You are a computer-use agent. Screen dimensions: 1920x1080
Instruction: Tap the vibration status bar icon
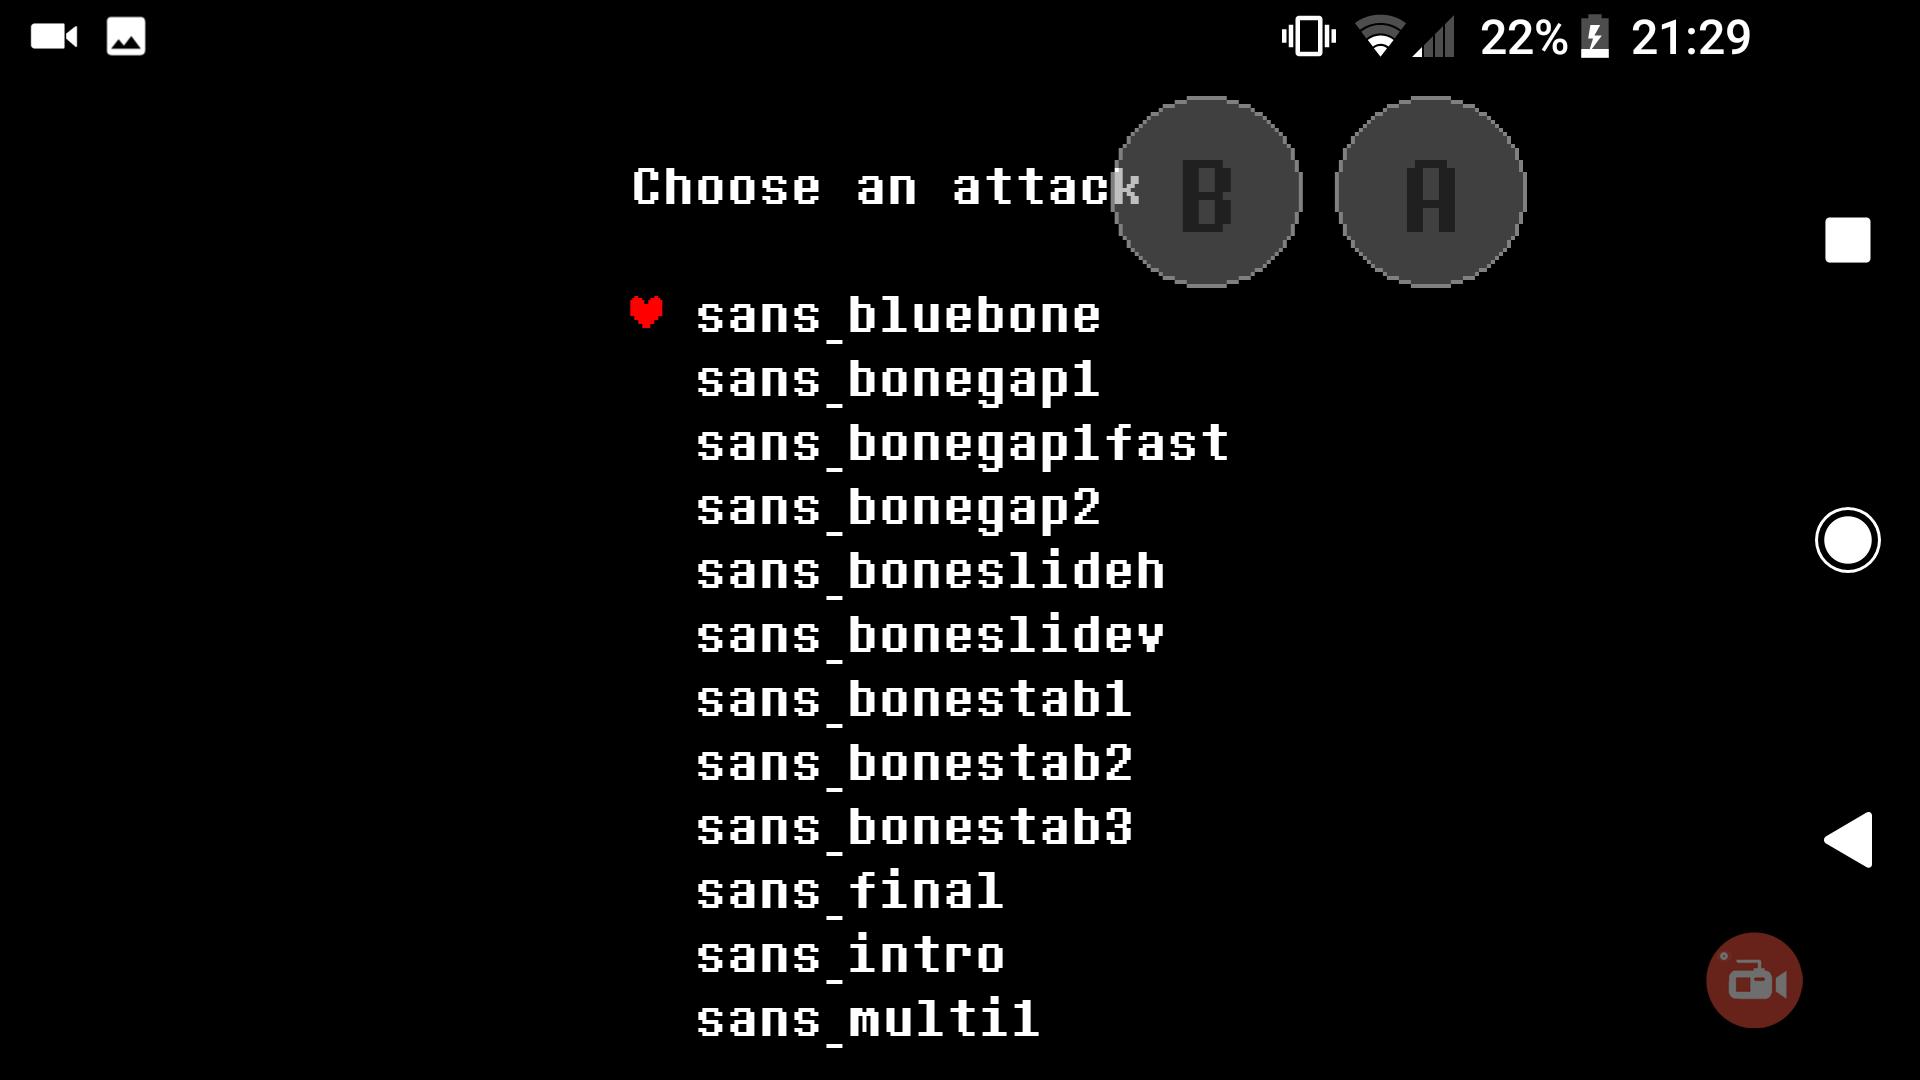[1303, 36]
